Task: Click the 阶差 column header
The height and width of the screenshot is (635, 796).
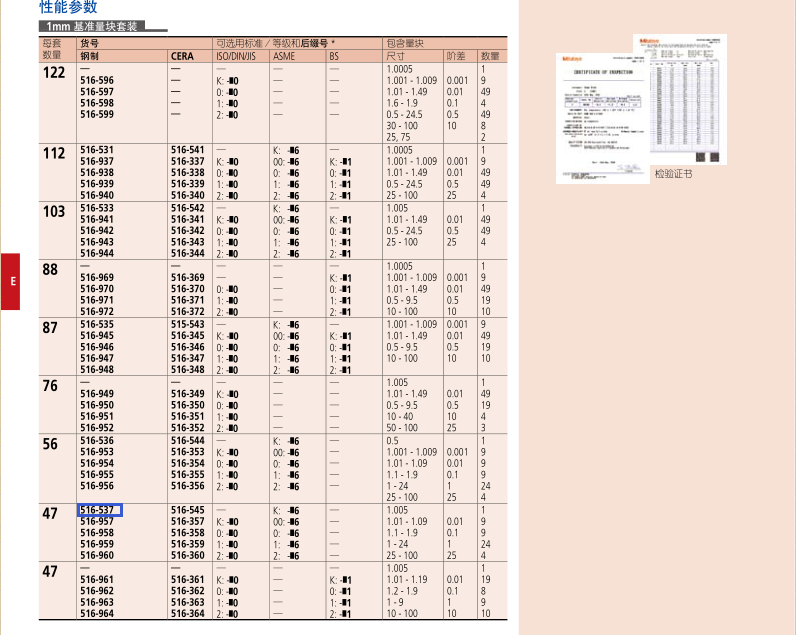Action: [x=456, y=56]
